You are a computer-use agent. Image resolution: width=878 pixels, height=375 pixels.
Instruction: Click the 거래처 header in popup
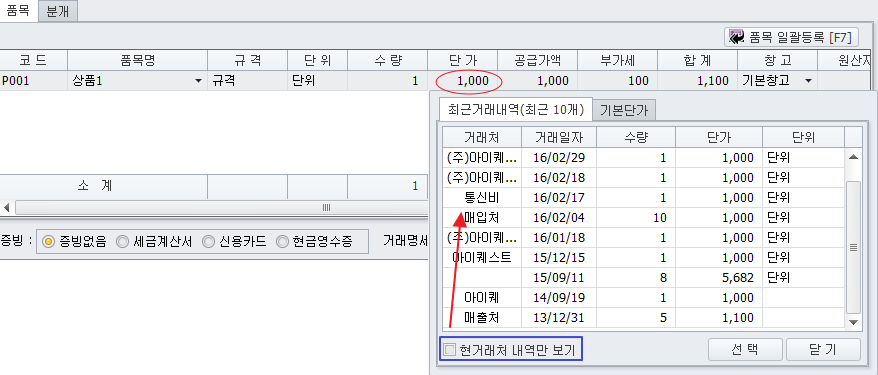click(482, 137)
